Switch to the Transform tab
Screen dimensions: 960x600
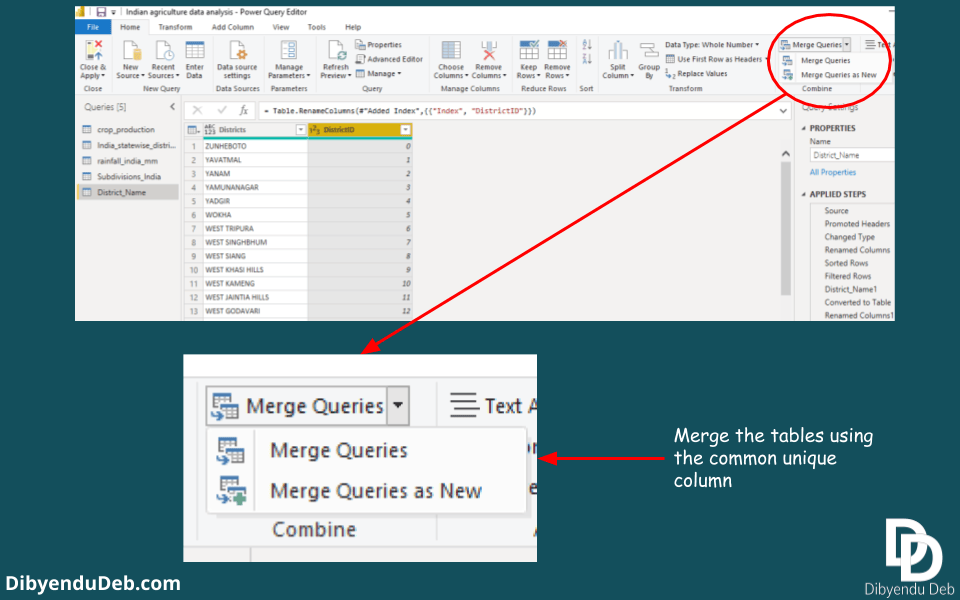click(x=175, y=27)
